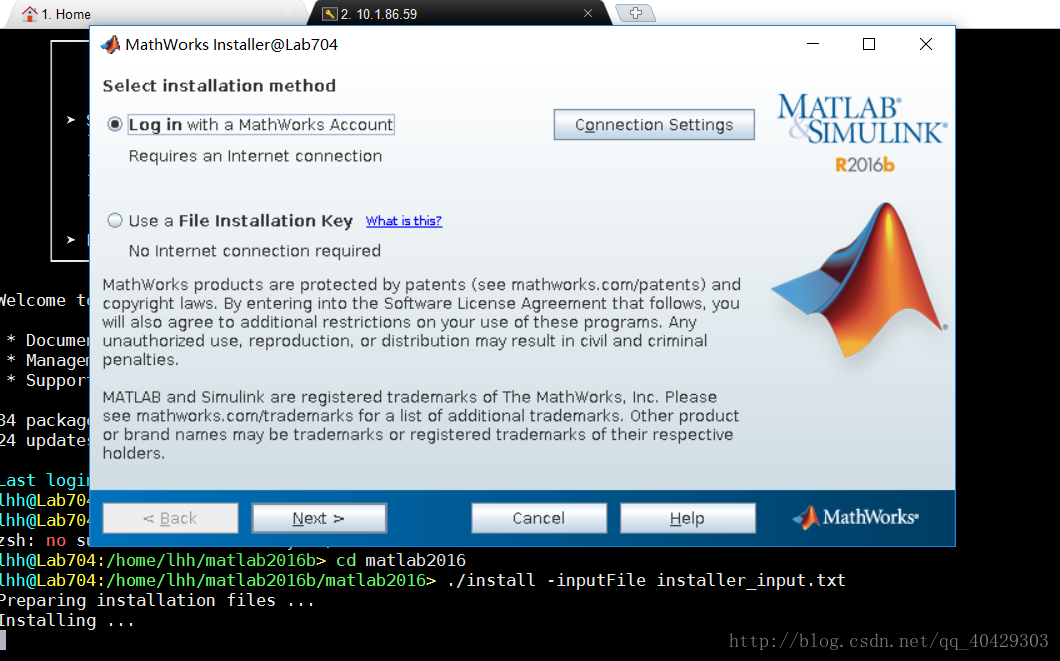This screenshot has width=1060, height=661.
Task: Open the Connection Settings dialog
Action: 654,125
